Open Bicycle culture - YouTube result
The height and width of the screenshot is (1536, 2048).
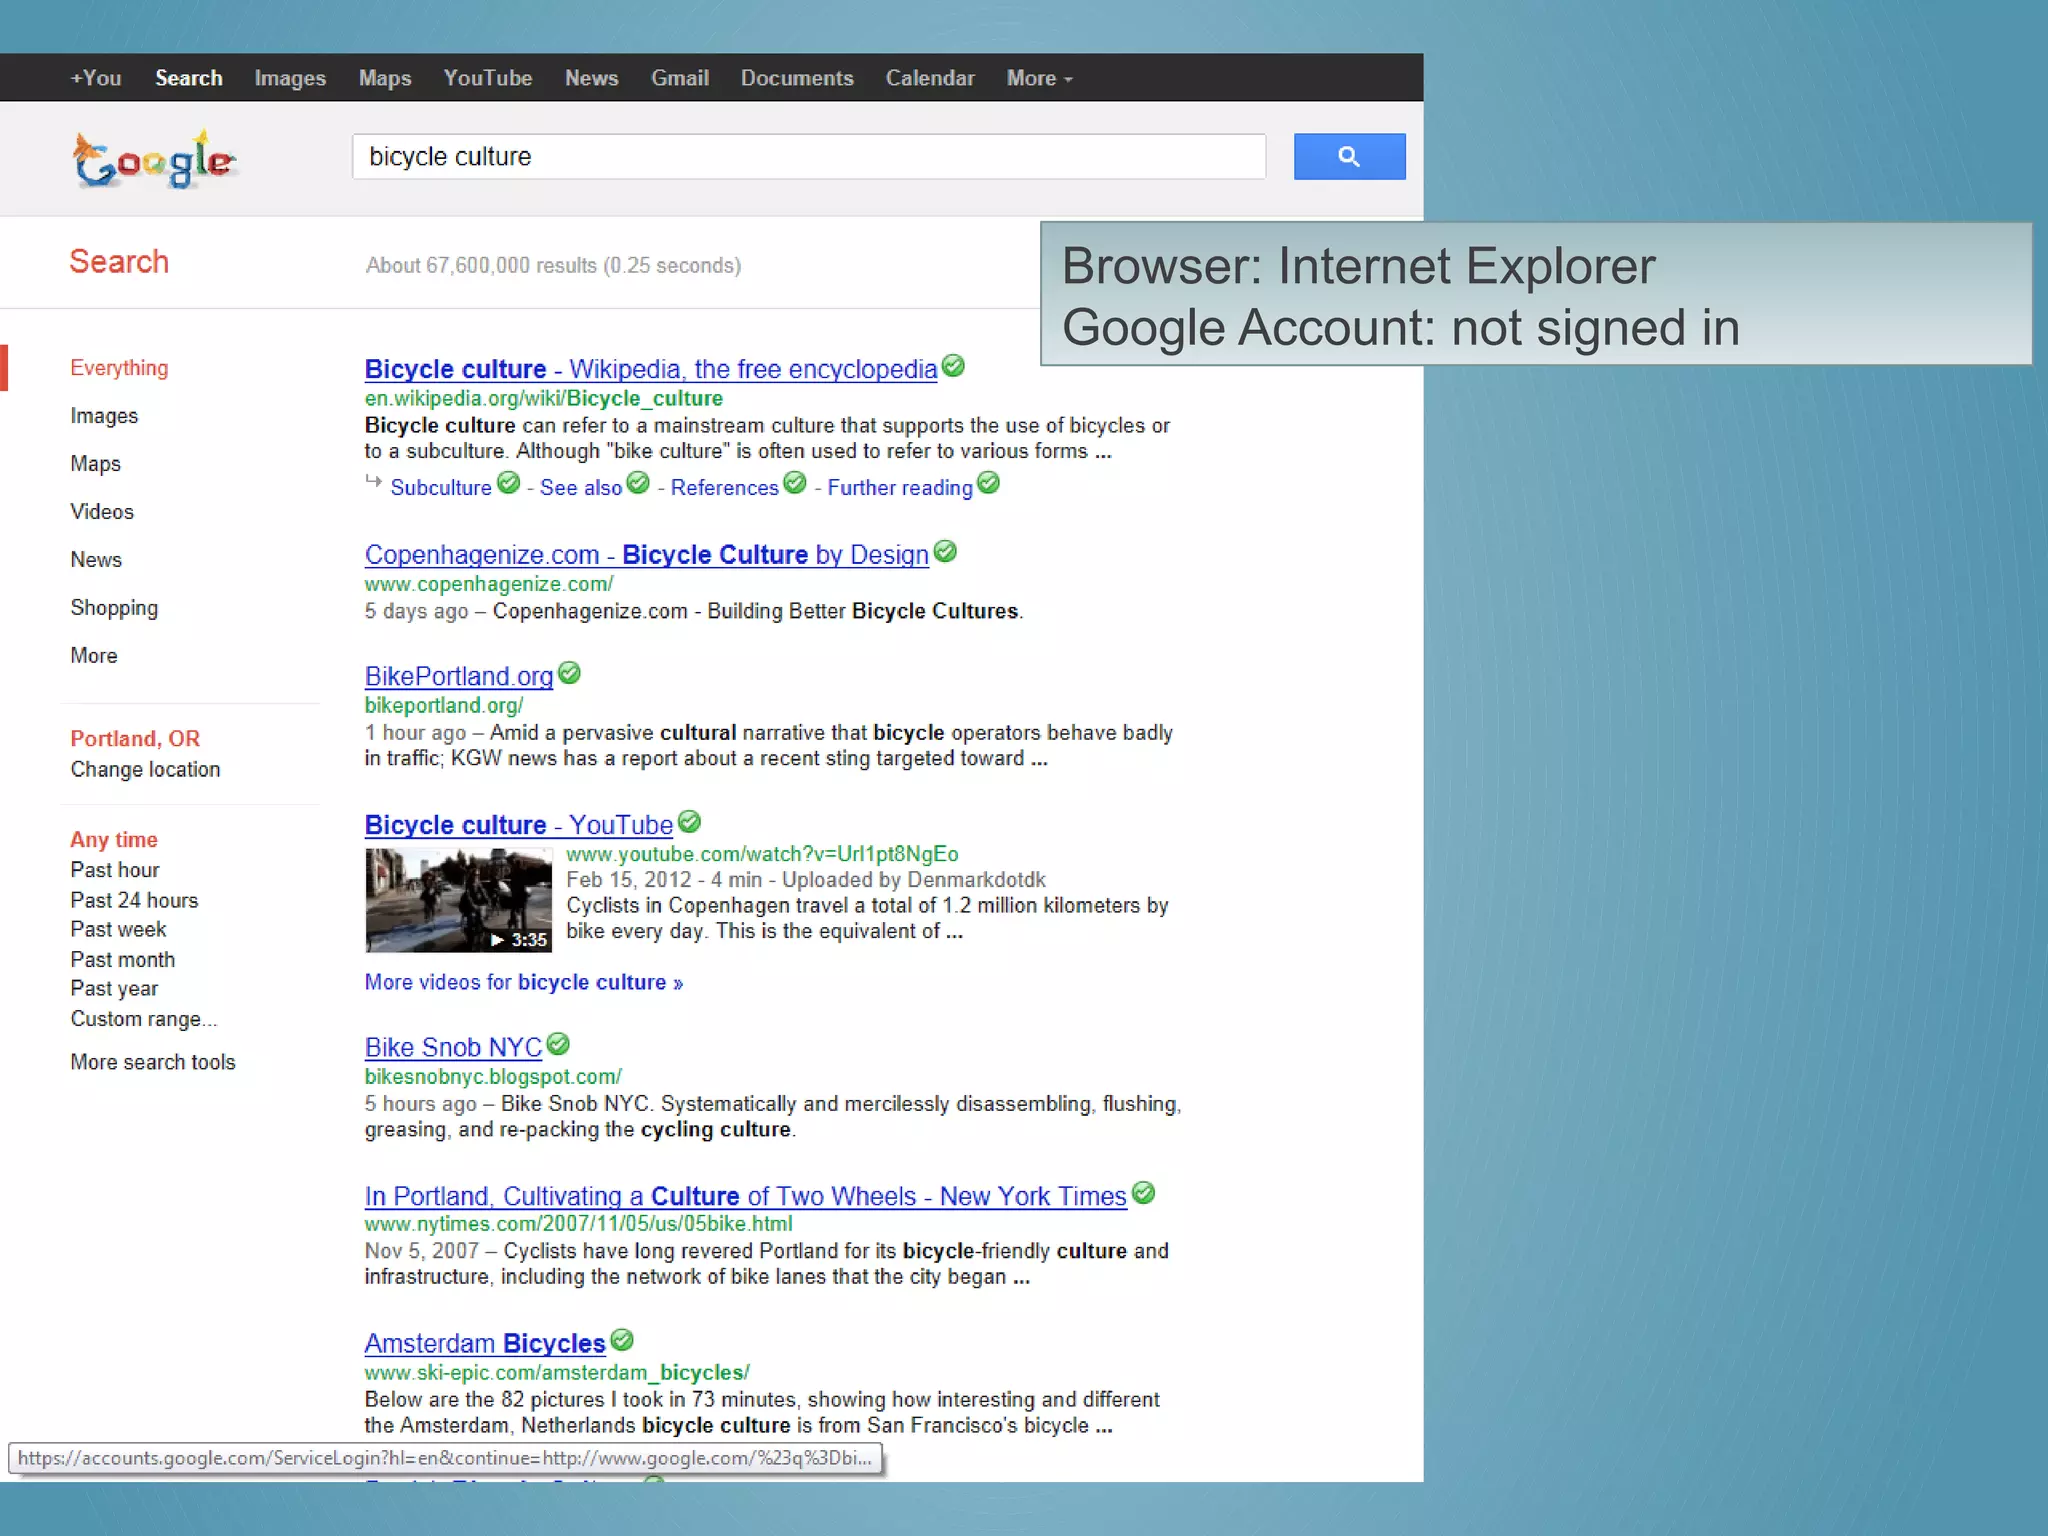519,825
